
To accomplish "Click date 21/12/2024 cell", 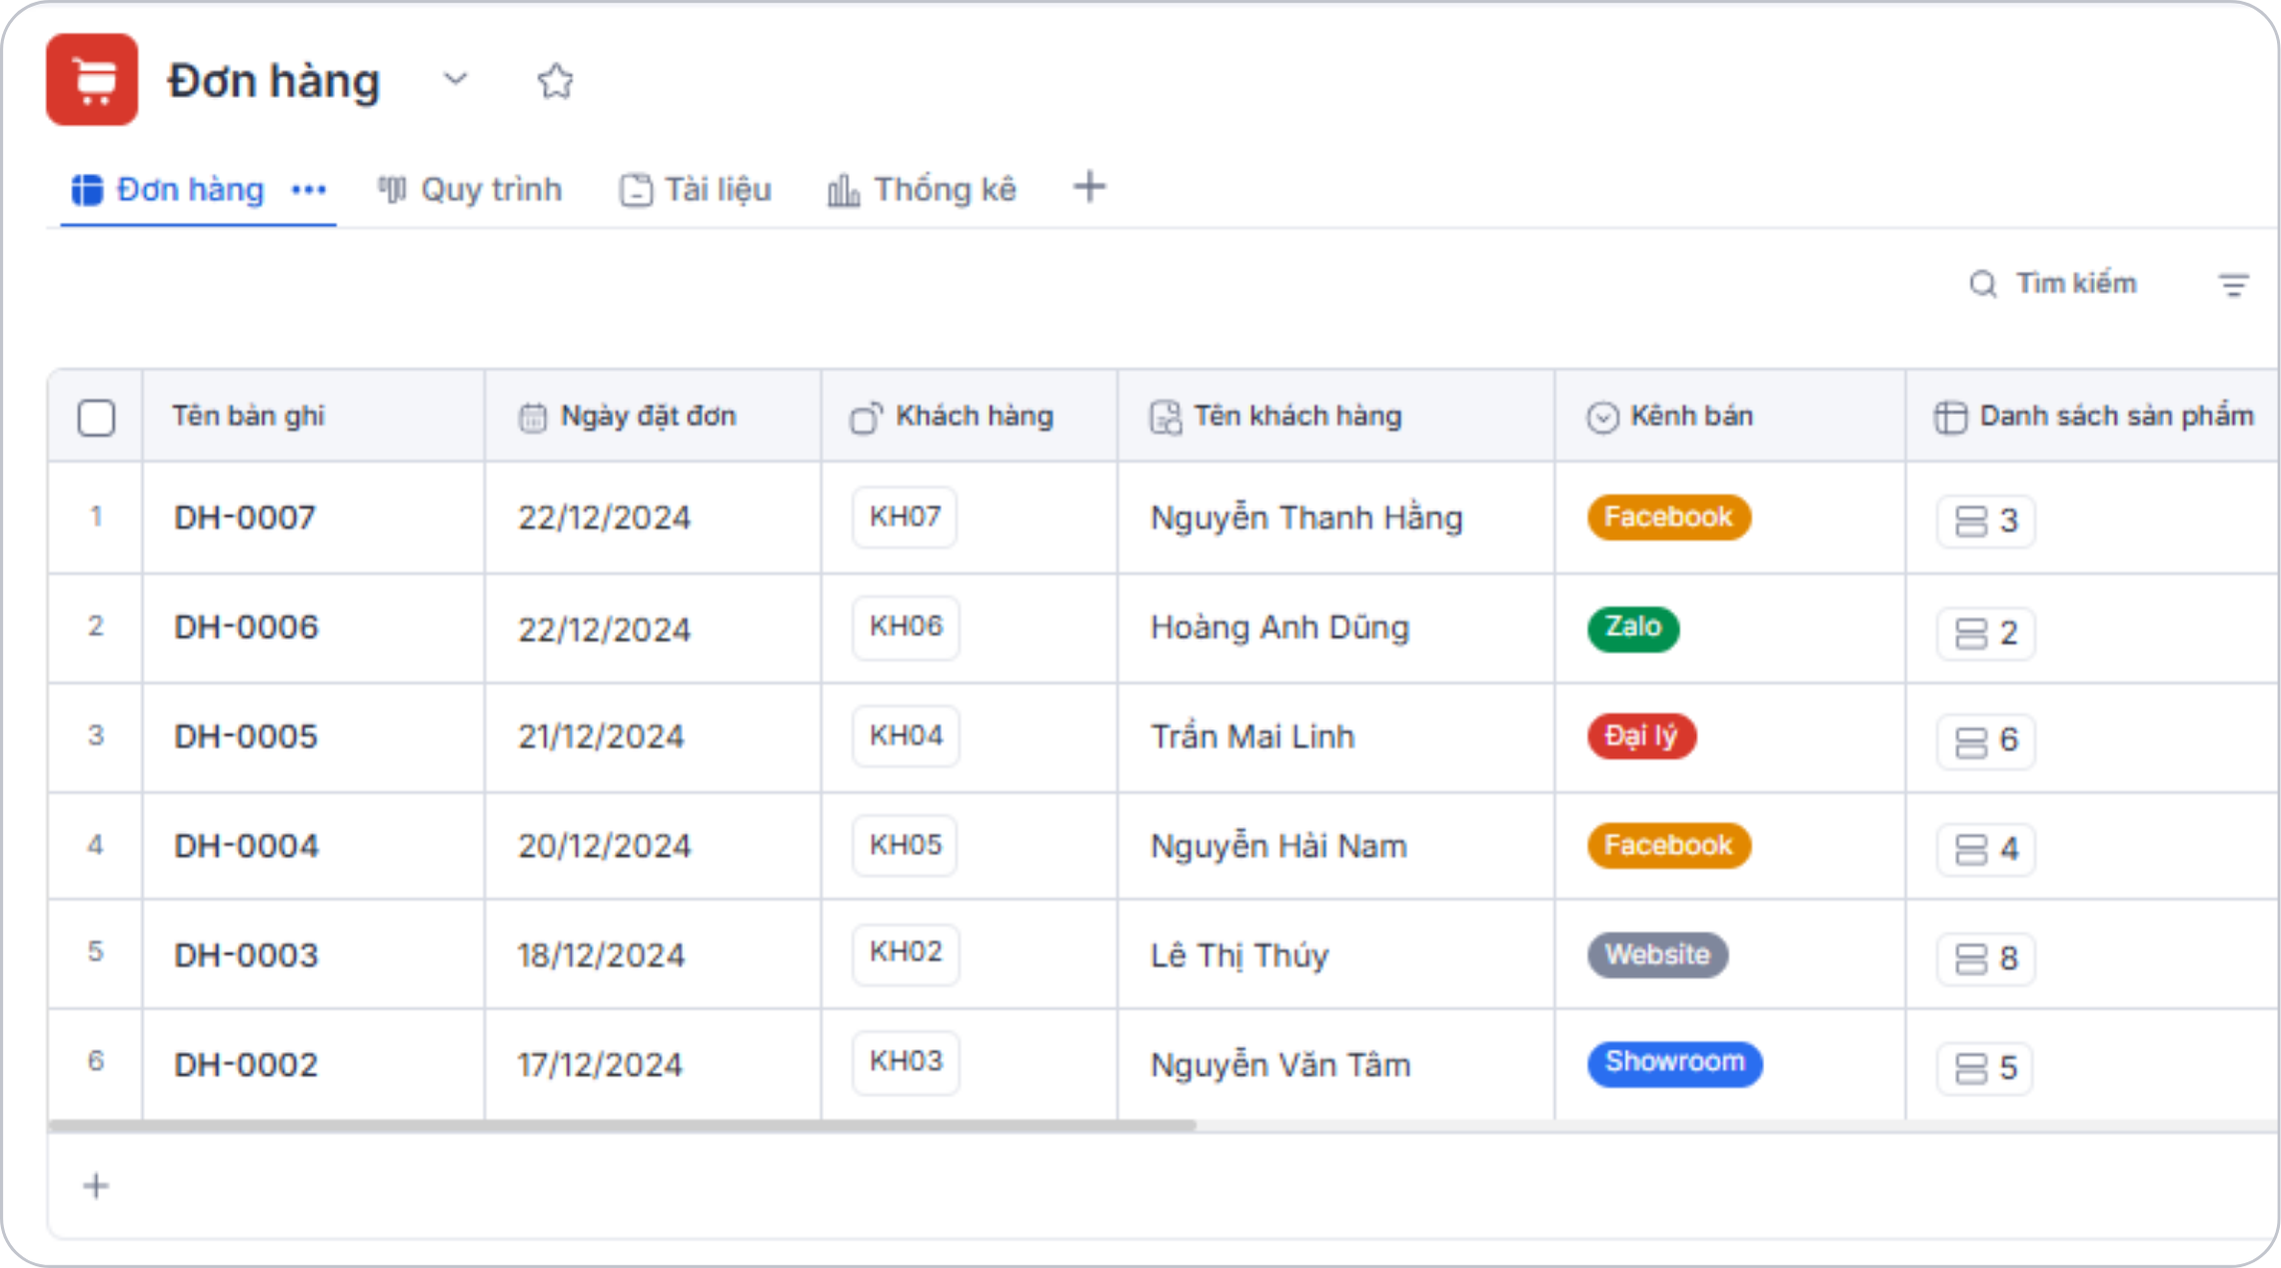I will tap(601, 737).
